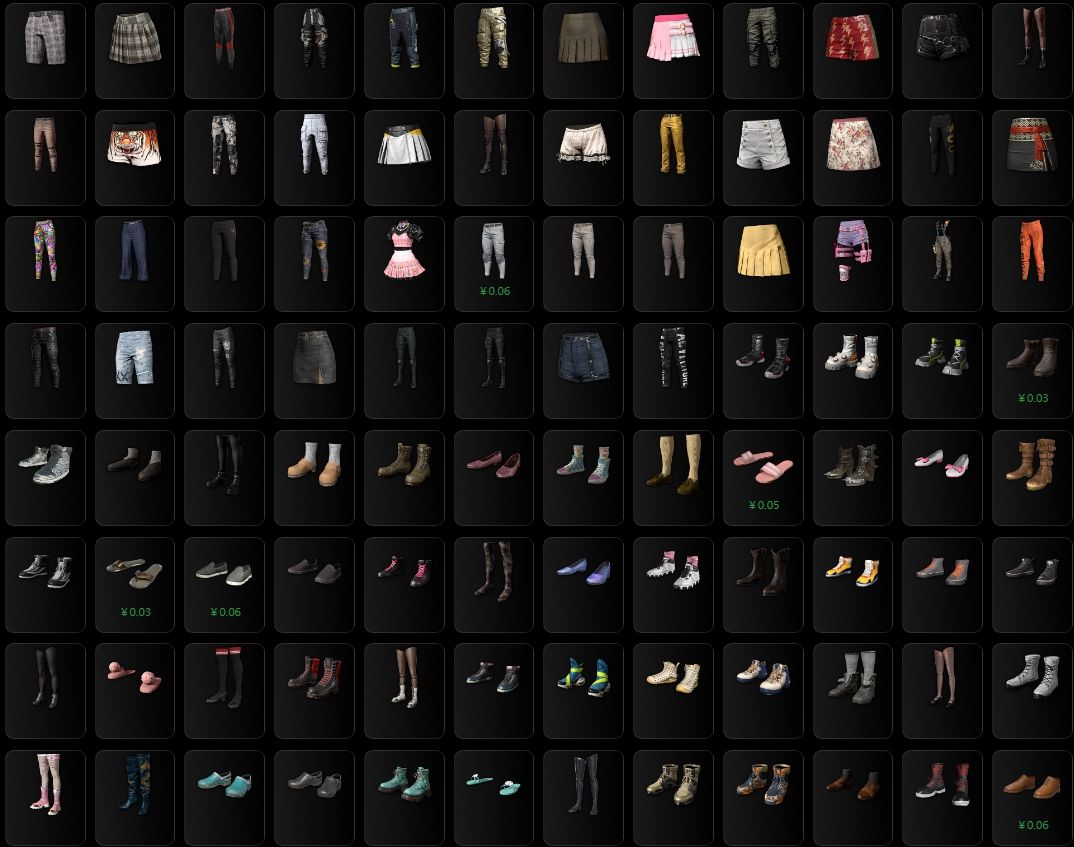Pick the grey plaid shorts
1074x847 pixels.
tap(45, 38)
